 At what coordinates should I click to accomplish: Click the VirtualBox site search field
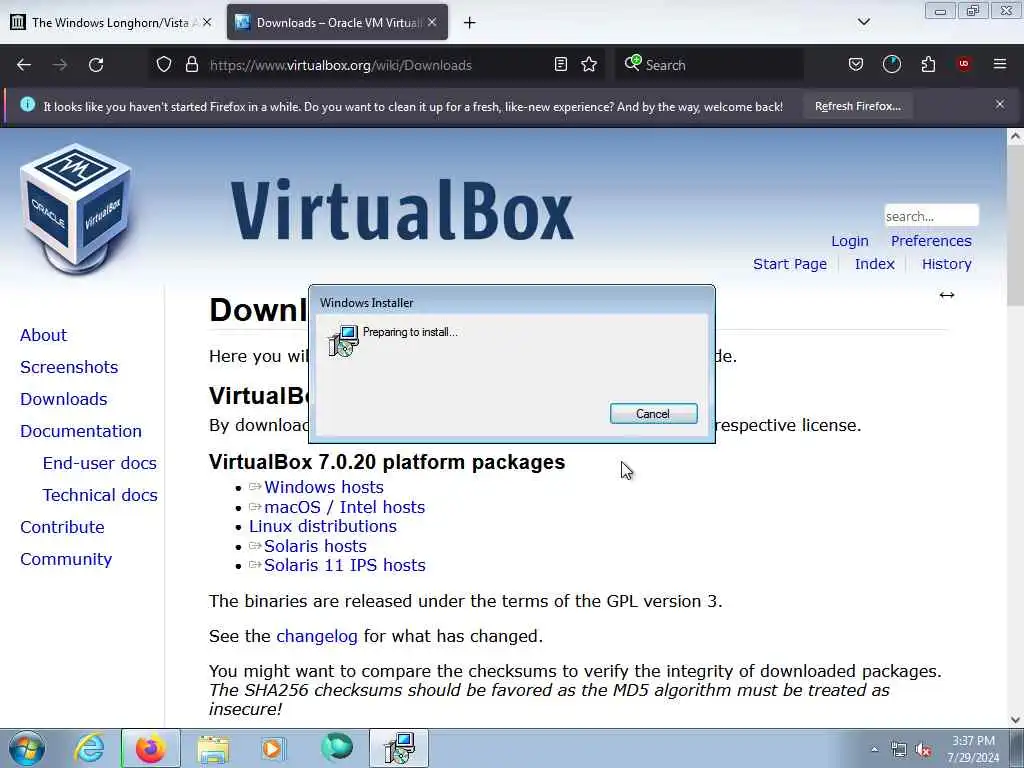(931, 216)
